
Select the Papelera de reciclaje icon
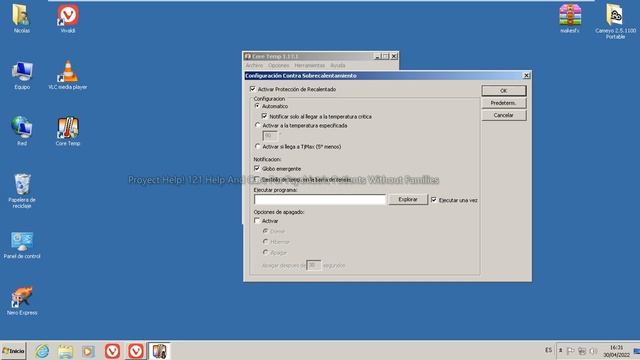[22, 191]
